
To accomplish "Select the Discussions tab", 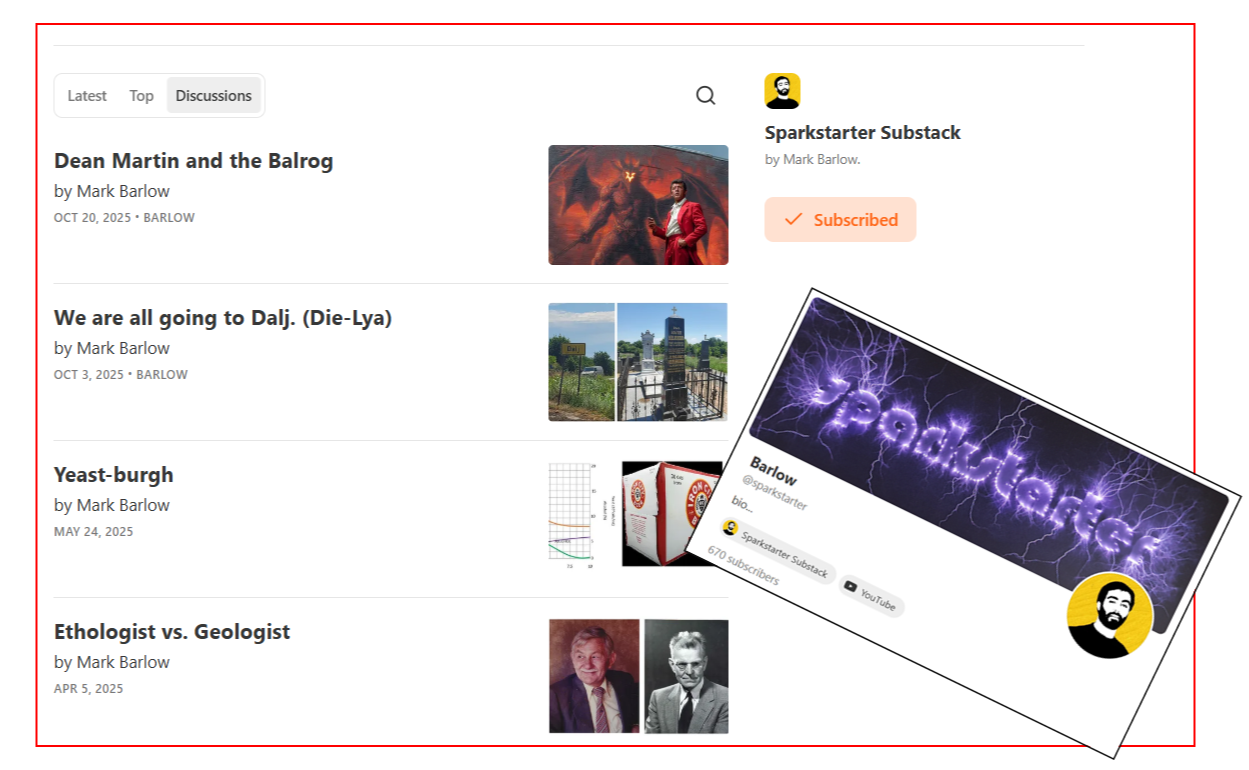I will click(214, 96).
